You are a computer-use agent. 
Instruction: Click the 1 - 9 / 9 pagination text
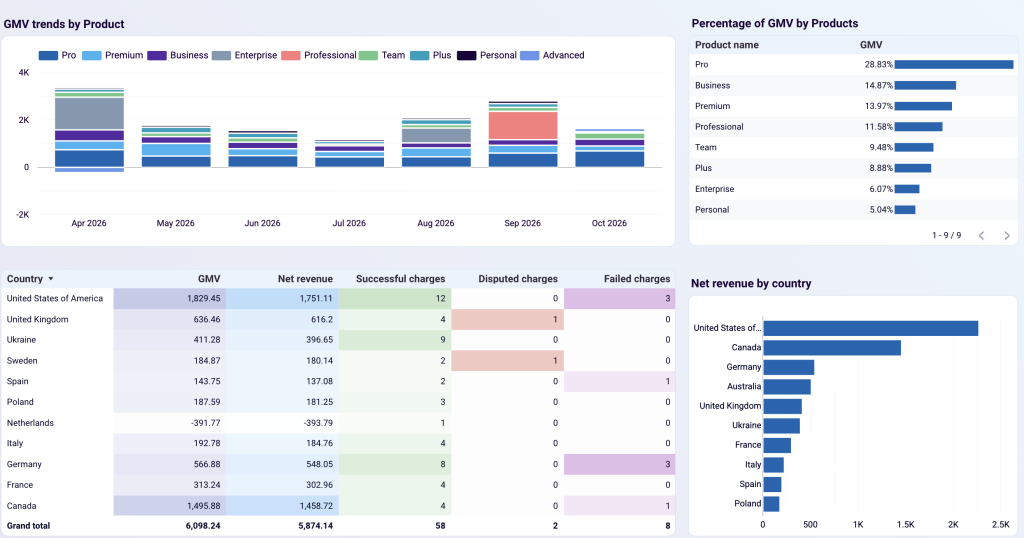pyautogui.click(x=946, y=236)
